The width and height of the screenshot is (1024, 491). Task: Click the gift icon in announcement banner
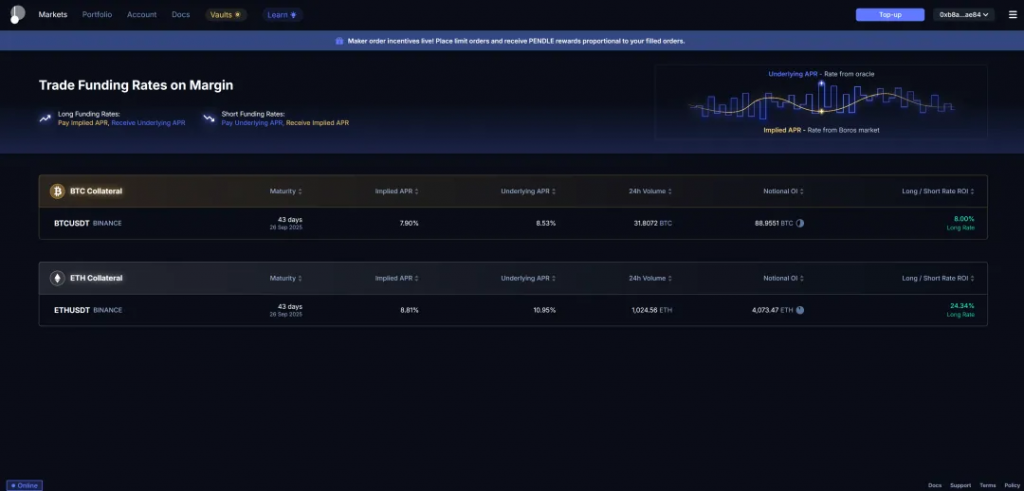[340, 41]
